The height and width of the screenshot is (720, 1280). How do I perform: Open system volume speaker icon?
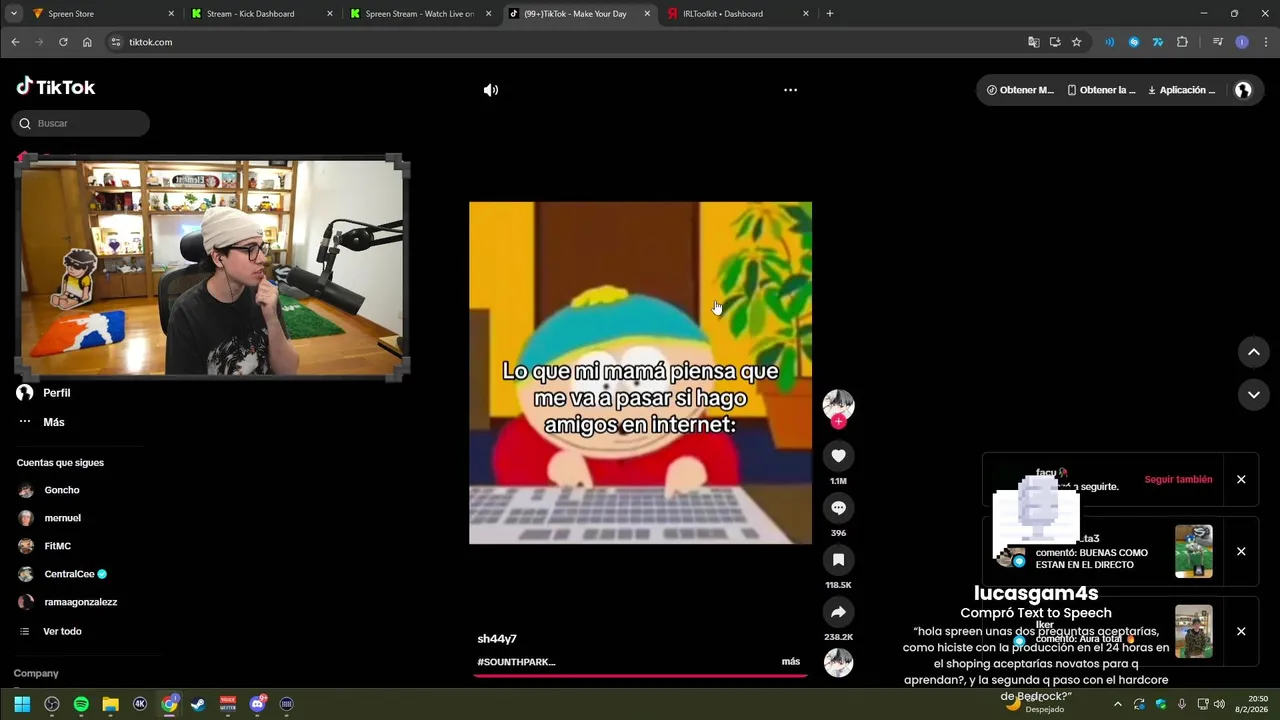[1219, 704]
